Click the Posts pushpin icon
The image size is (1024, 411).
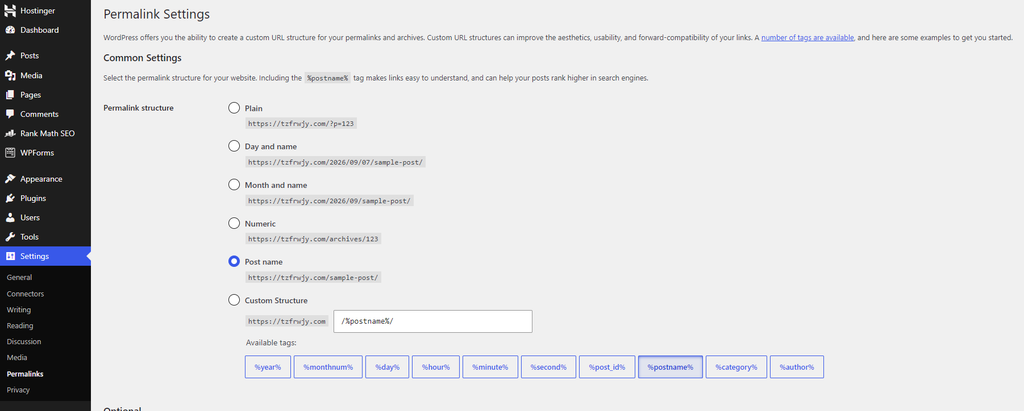(x=10, y=56)
